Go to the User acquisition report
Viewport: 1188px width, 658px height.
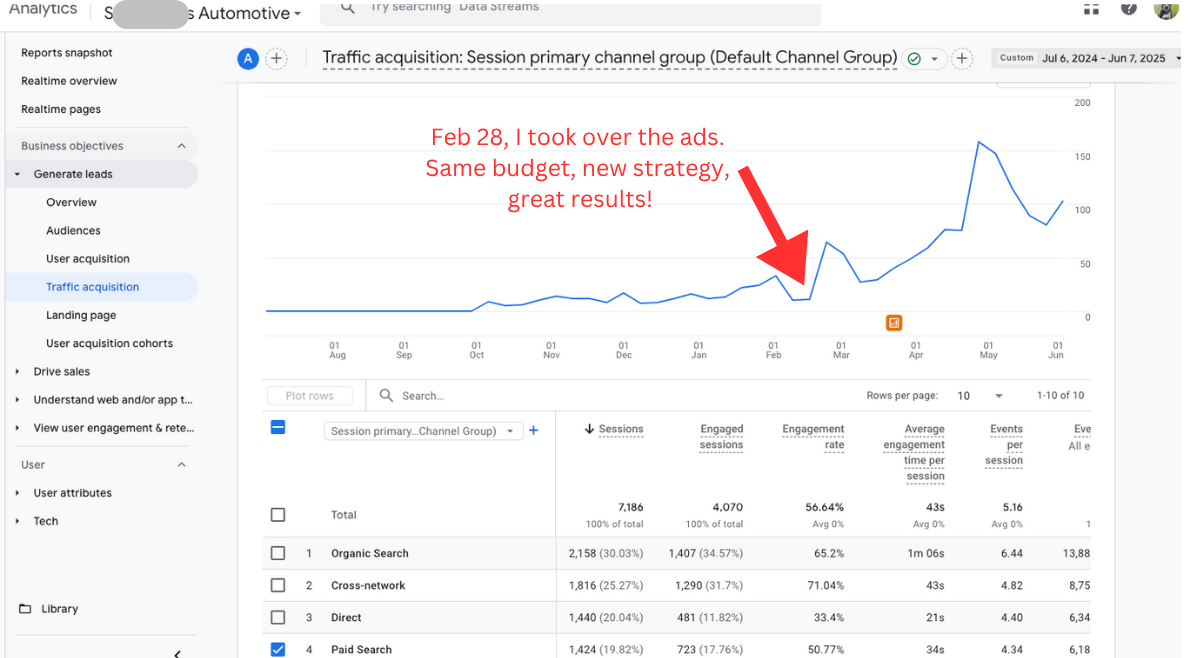click(88, 258)
